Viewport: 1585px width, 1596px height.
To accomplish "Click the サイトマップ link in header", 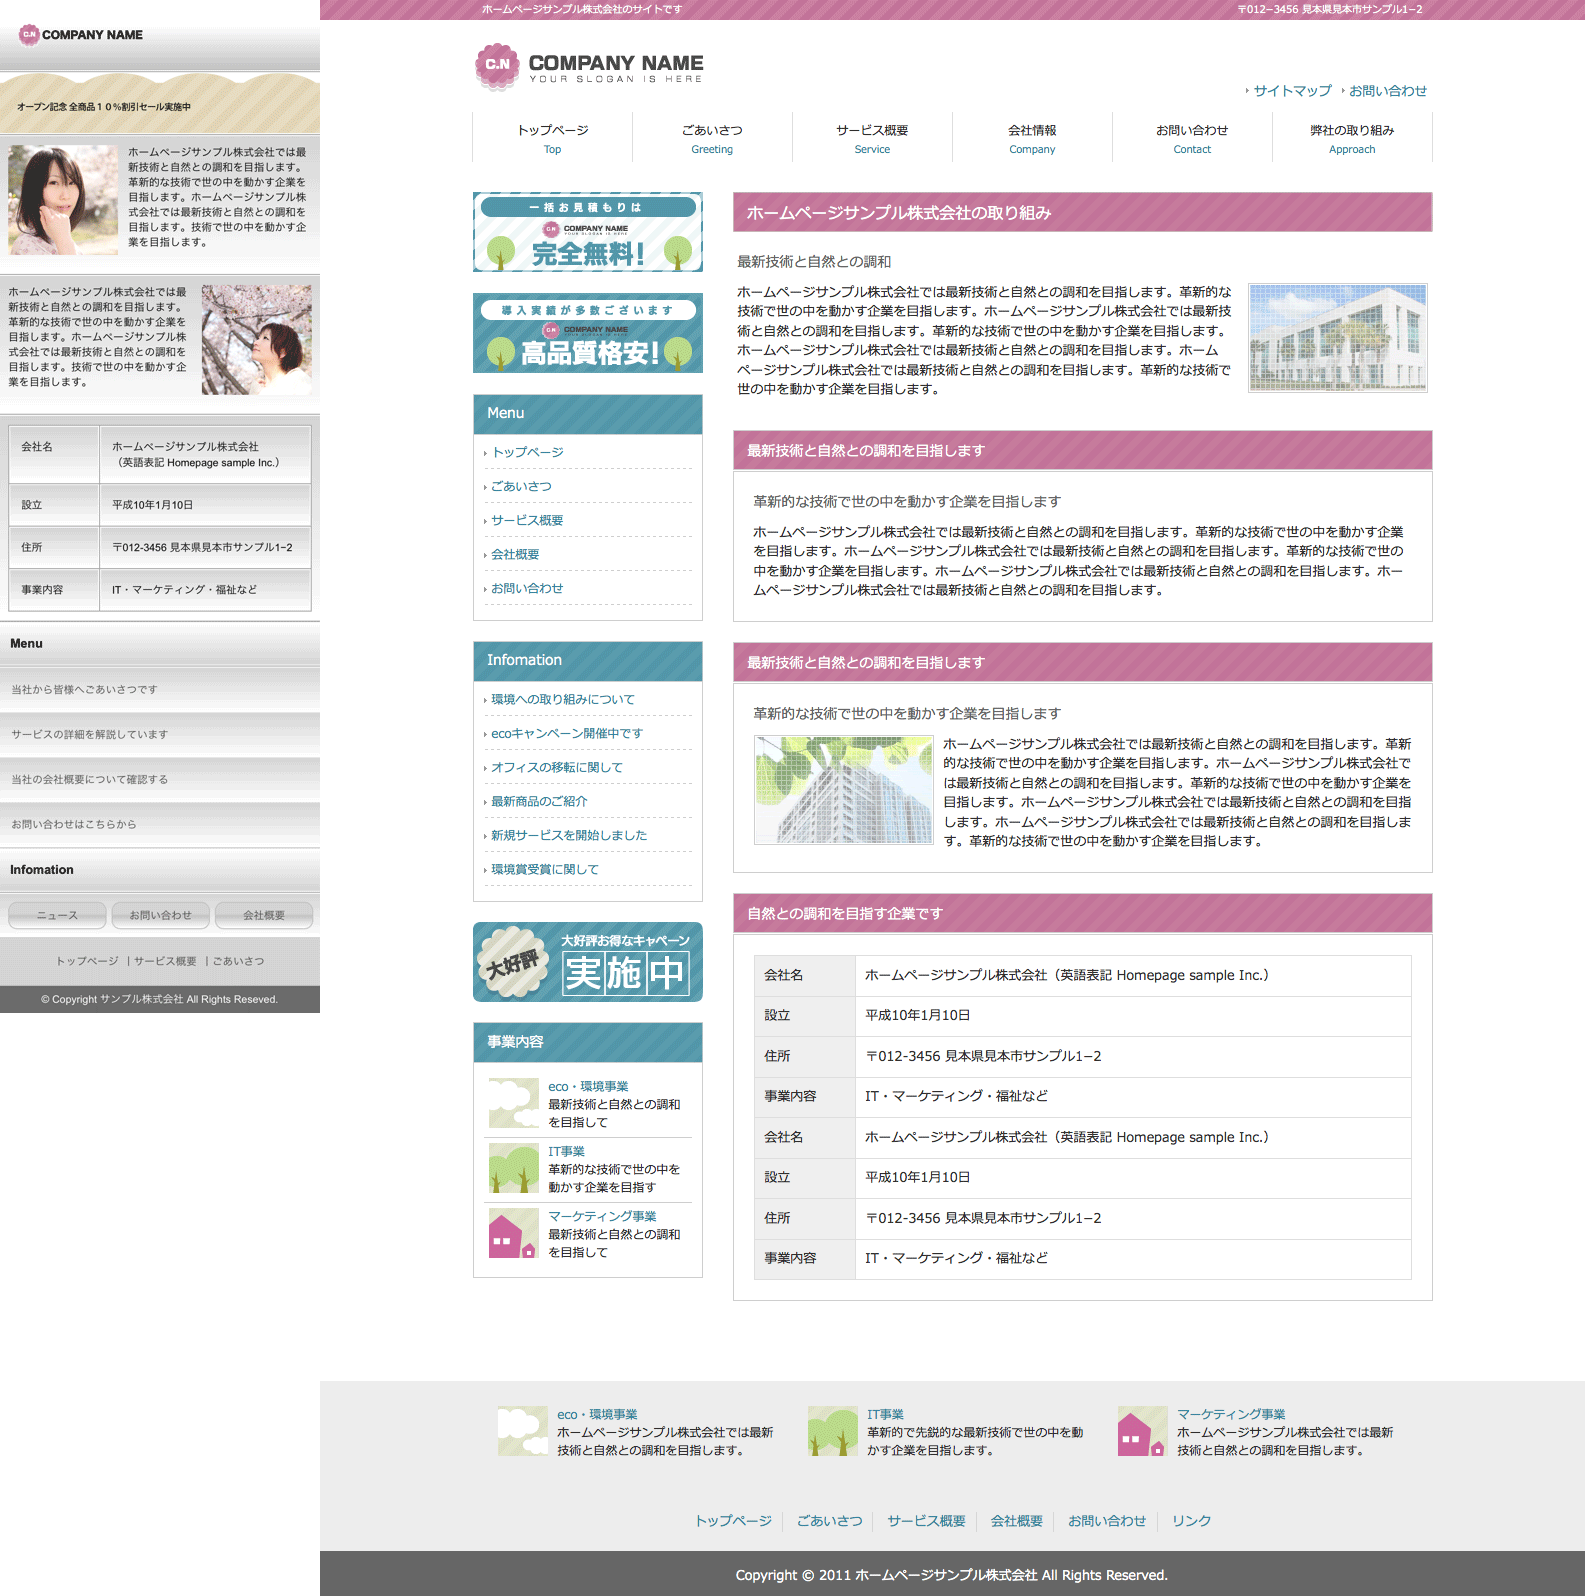I will (1292, 91).
